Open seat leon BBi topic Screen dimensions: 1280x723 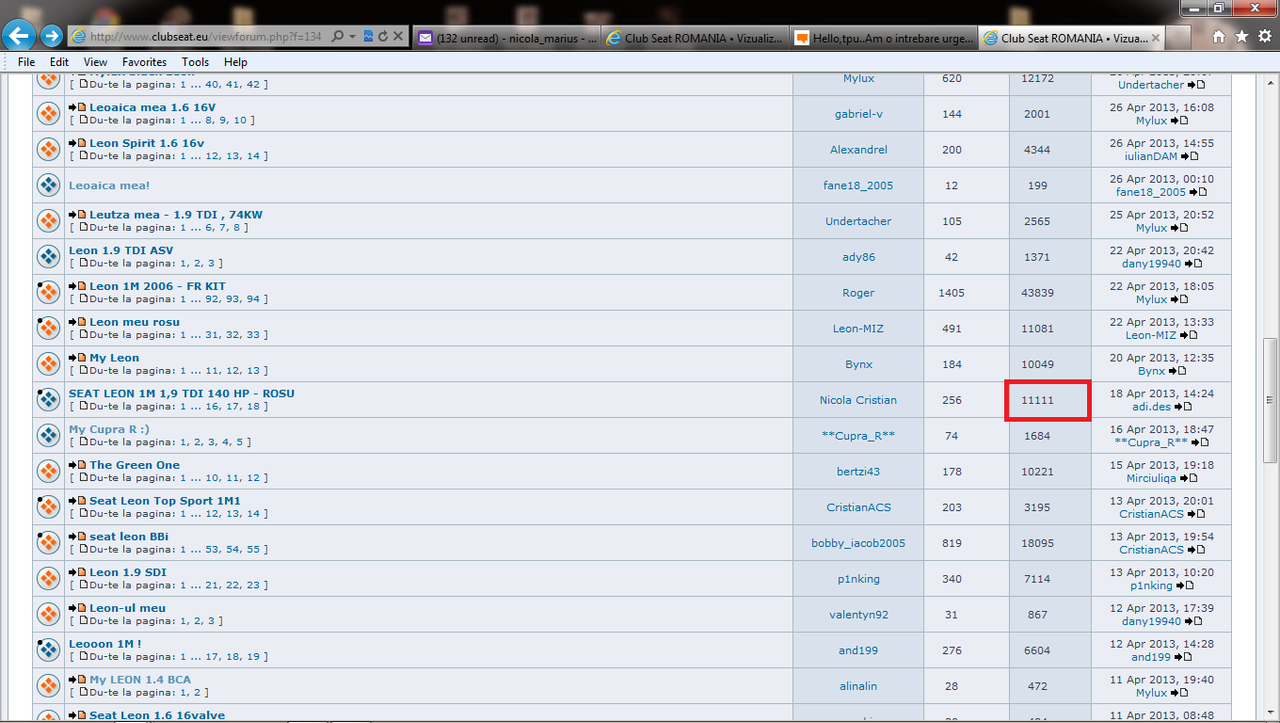coord(129,536)
